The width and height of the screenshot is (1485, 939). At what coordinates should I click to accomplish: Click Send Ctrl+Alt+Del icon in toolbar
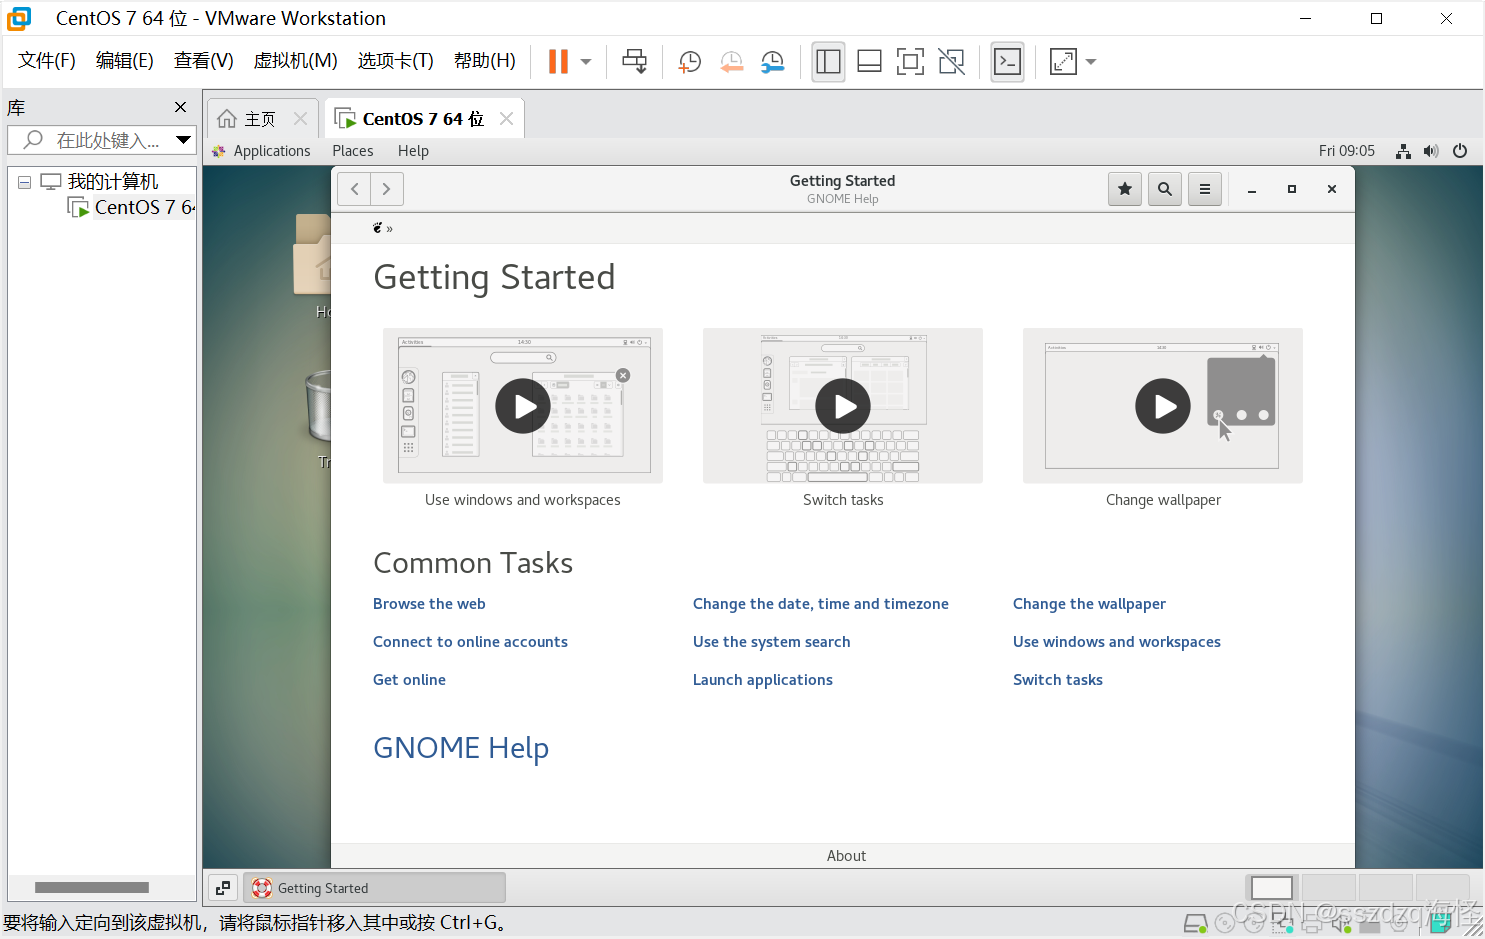click(x=634, y=62)
